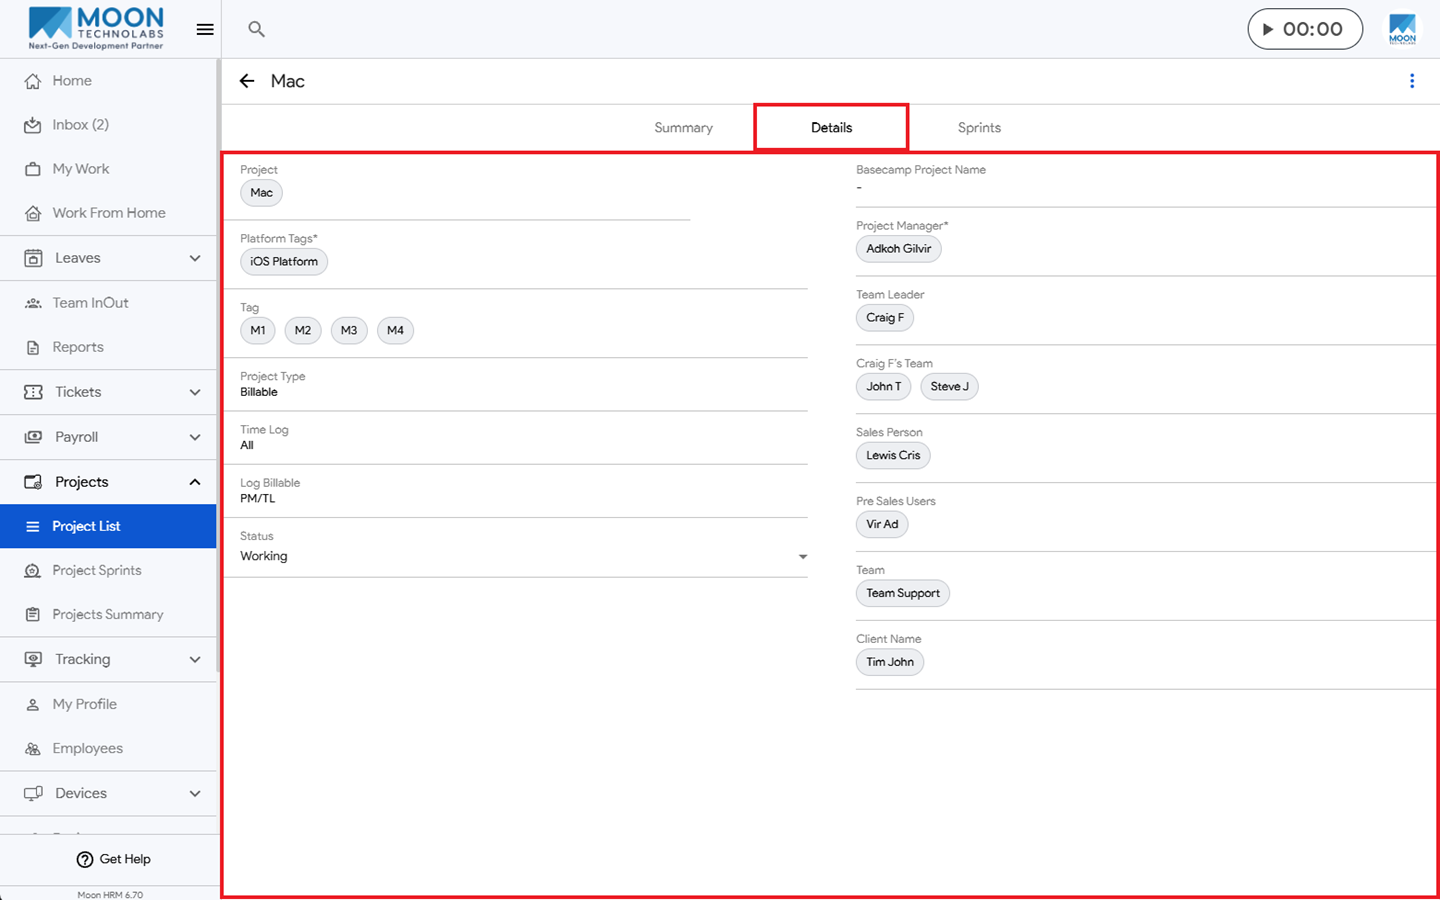1440x900 pixels.
Task: Click the Leaves calendar icon
Action: tap(33, 258)
